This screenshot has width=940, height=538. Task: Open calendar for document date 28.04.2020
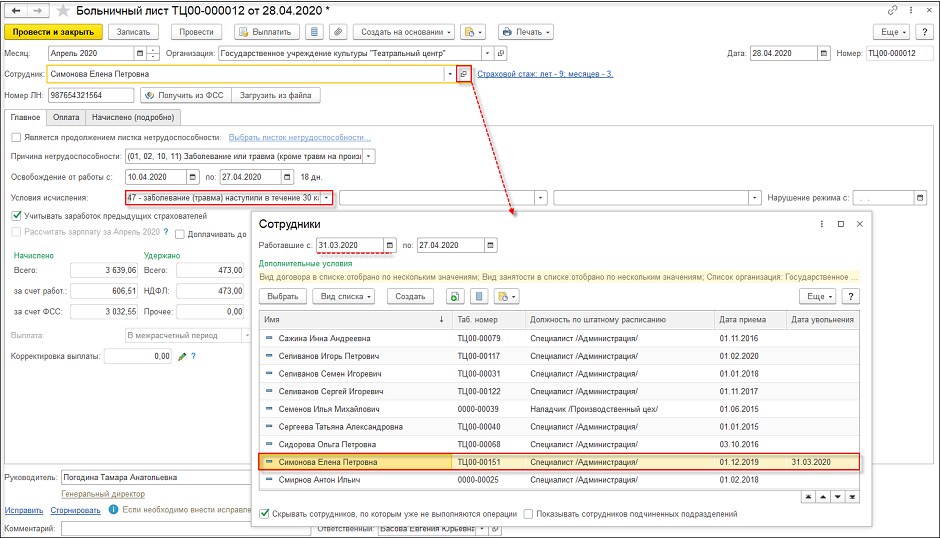pyautogui.click(x=826, y=53)
